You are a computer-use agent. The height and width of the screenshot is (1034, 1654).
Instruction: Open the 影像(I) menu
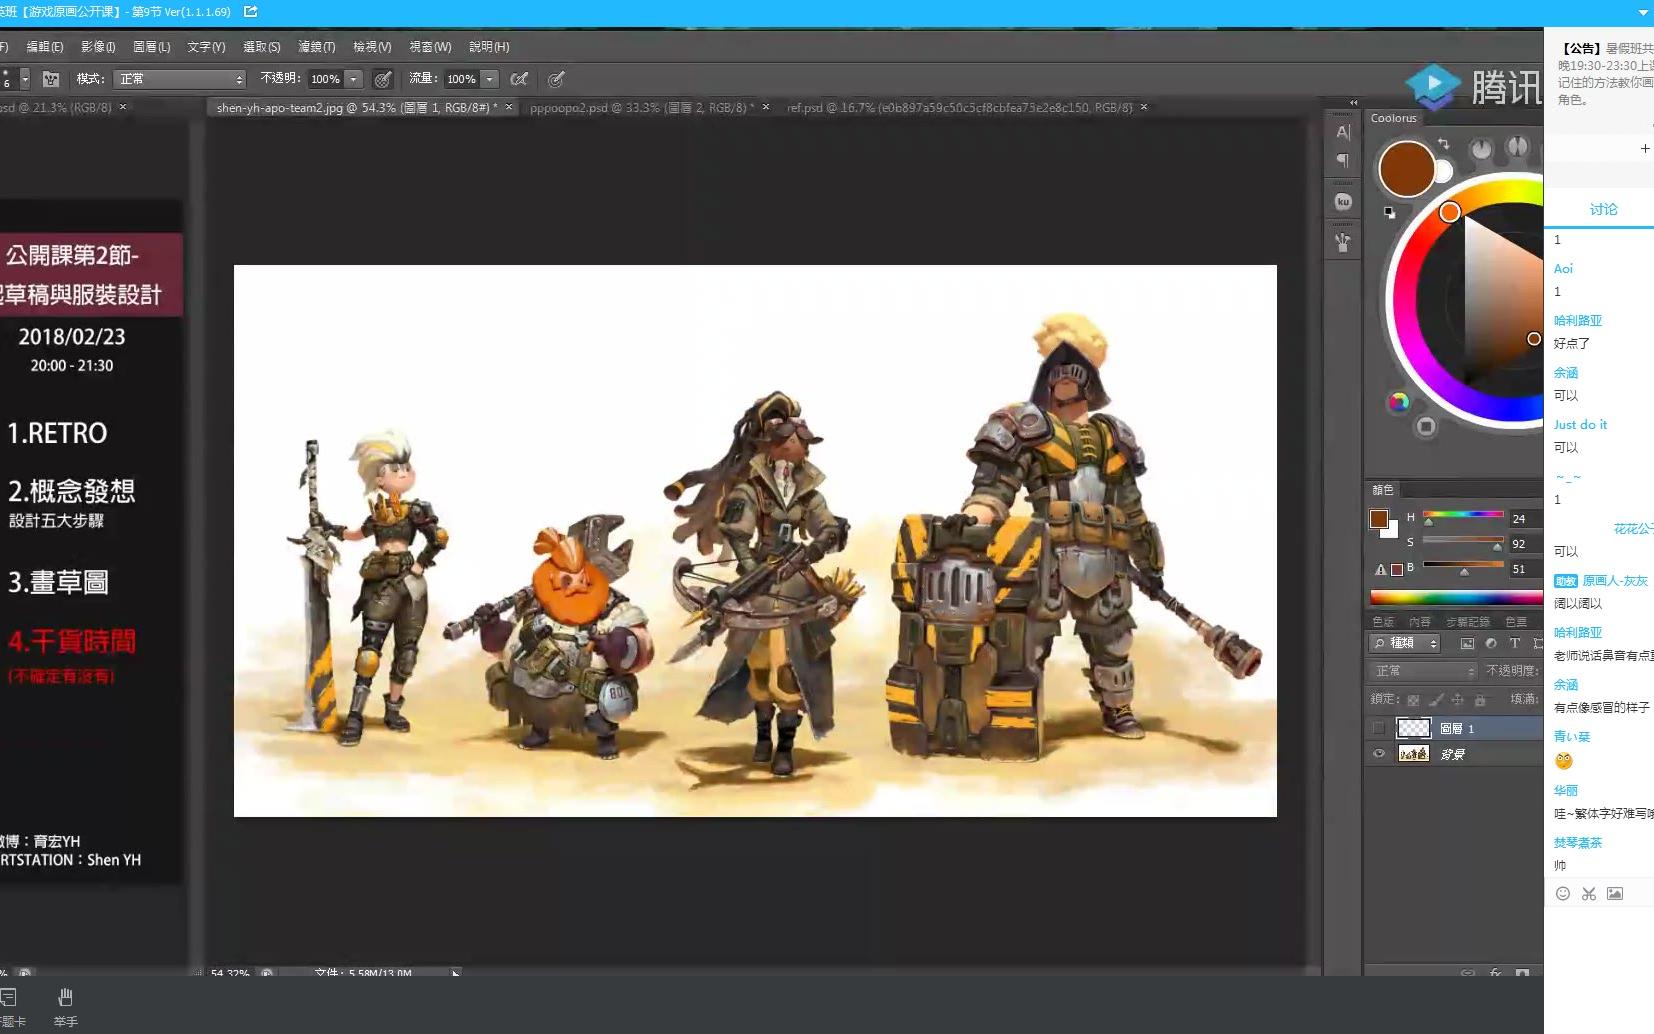click(x=98, y=47)
